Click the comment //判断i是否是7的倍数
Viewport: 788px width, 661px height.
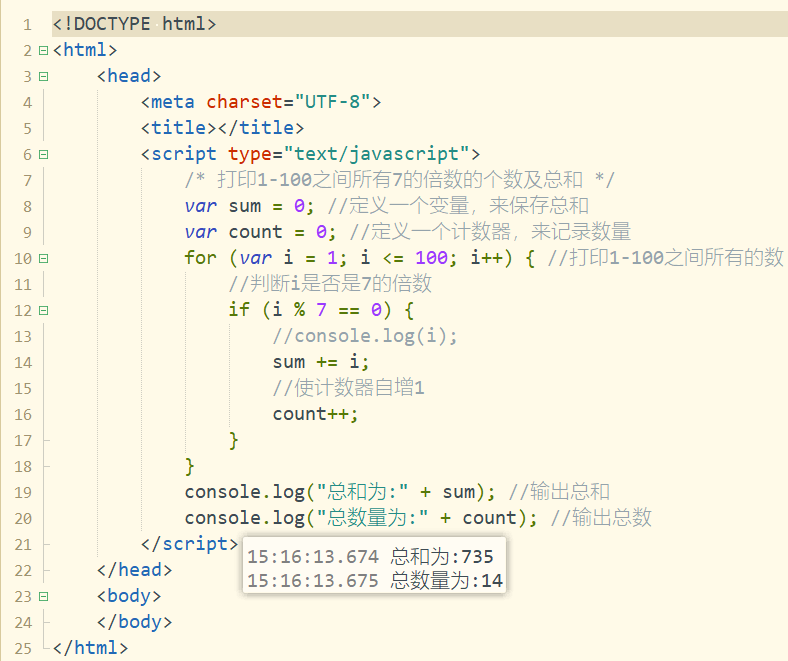coord(330,284)
